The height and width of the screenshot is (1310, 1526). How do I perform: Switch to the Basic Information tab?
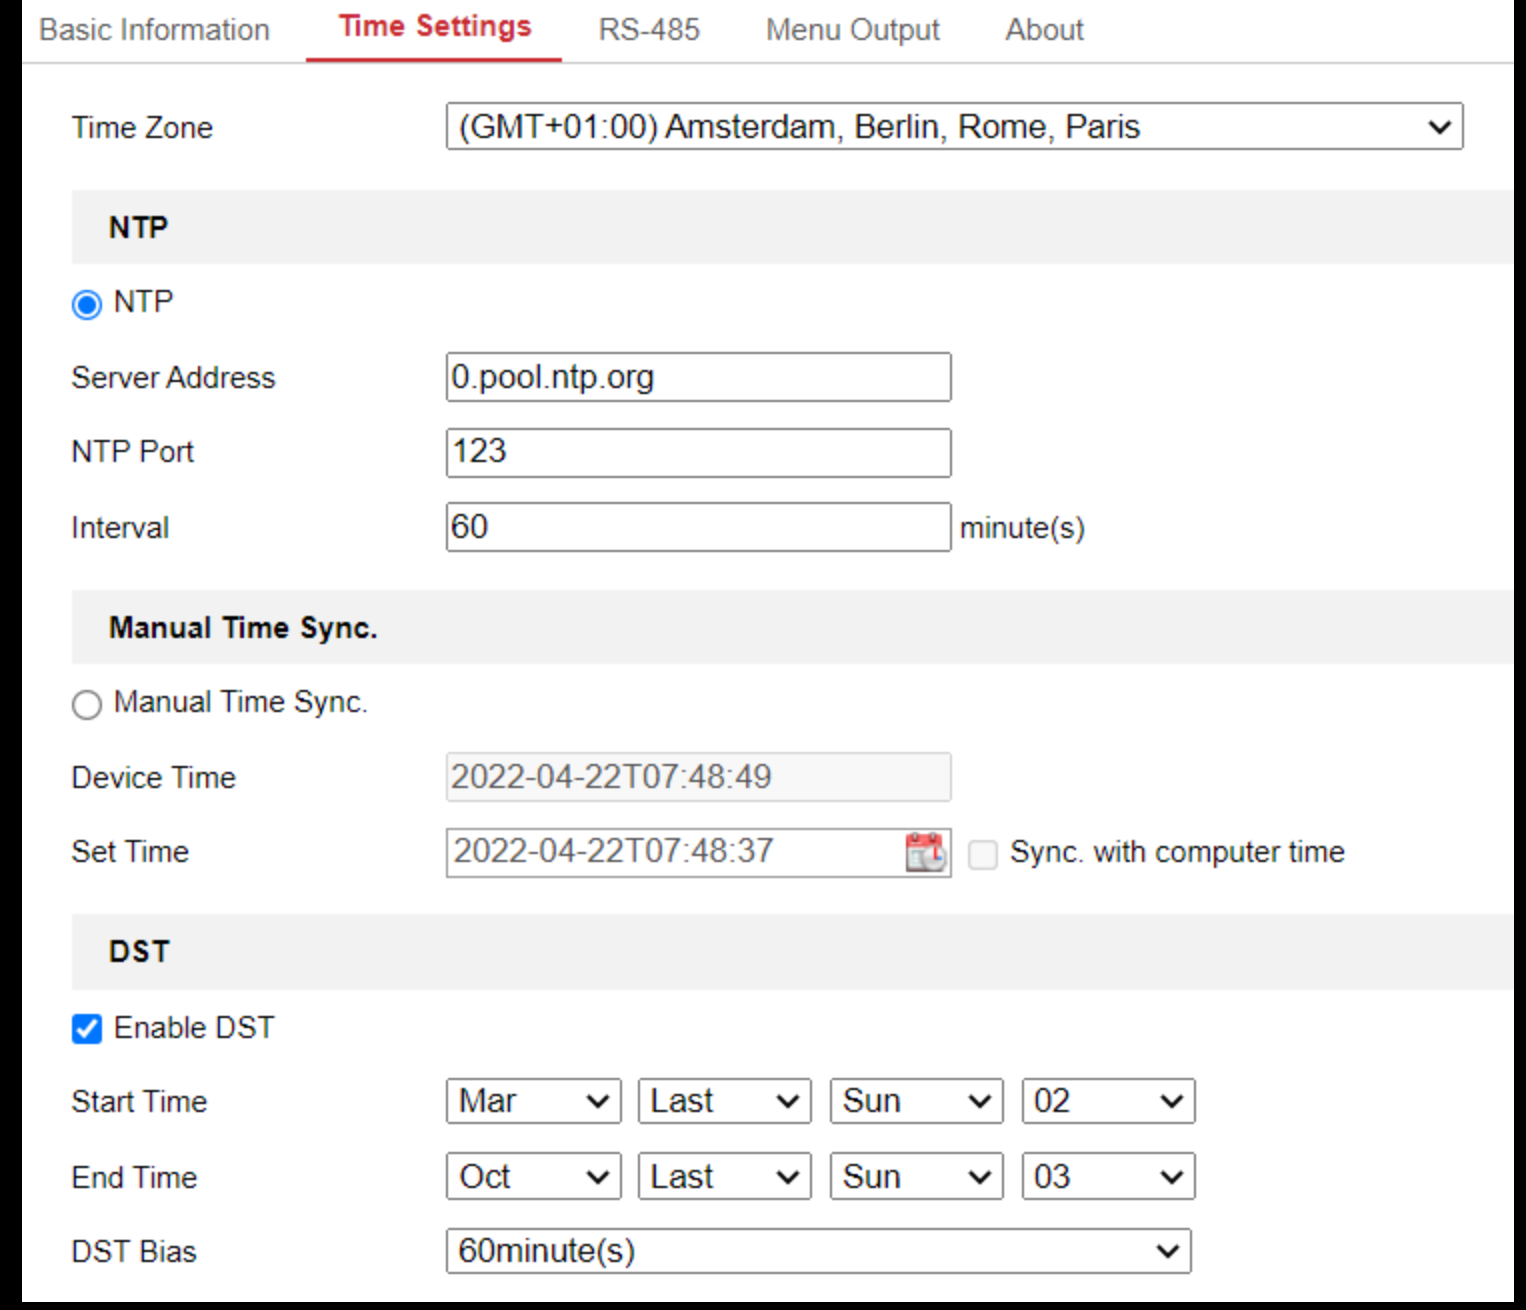(x=153, y=29)
